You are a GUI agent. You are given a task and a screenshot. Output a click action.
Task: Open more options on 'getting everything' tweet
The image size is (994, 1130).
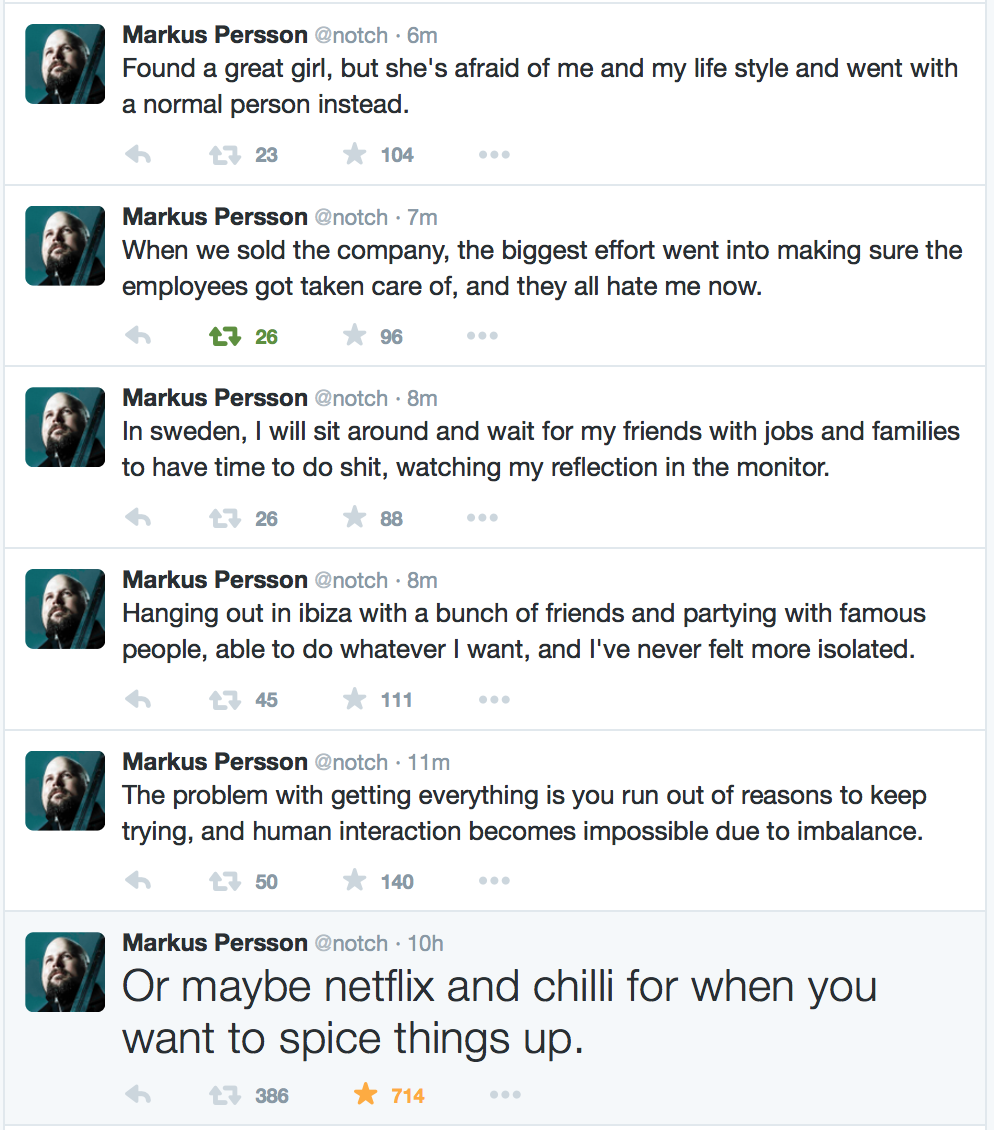(494, 881)
